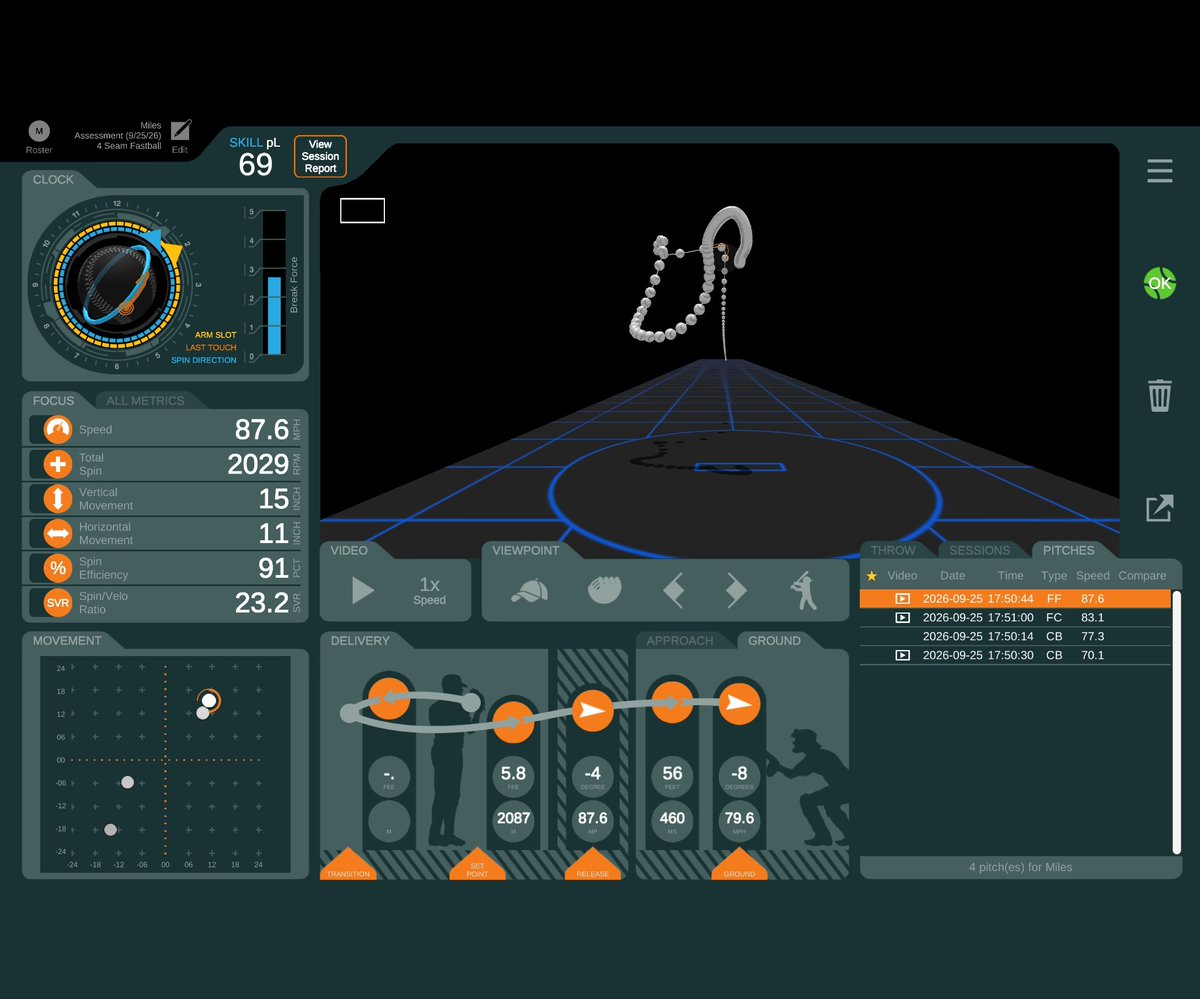Image resolution: width=1200 pixels, height=999 pixels.
Task: Select the CB 77.3 pitch row
Action: click(x=1015, y=636)
